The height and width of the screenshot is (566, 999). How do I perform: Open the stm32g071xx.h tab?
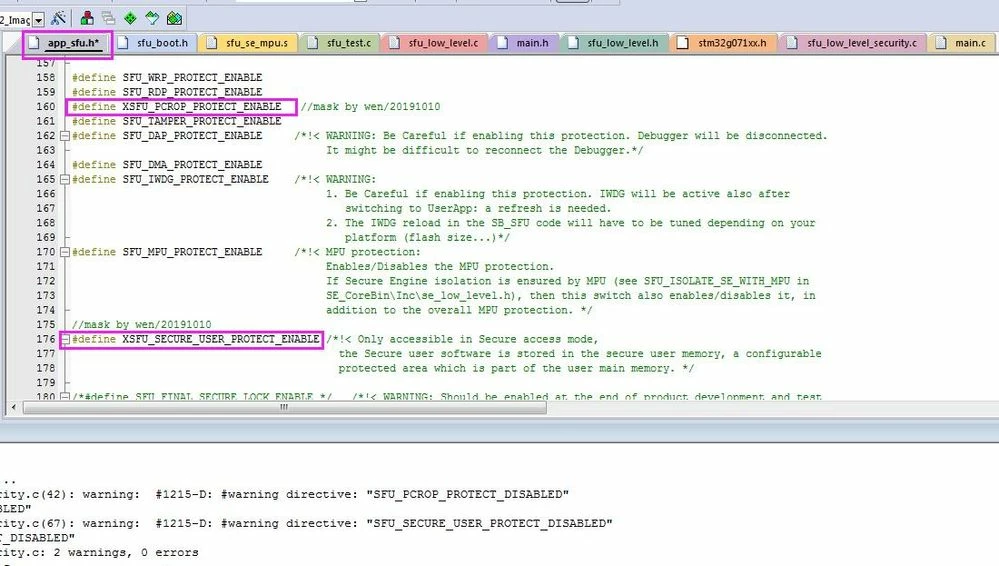click(724, 43)
